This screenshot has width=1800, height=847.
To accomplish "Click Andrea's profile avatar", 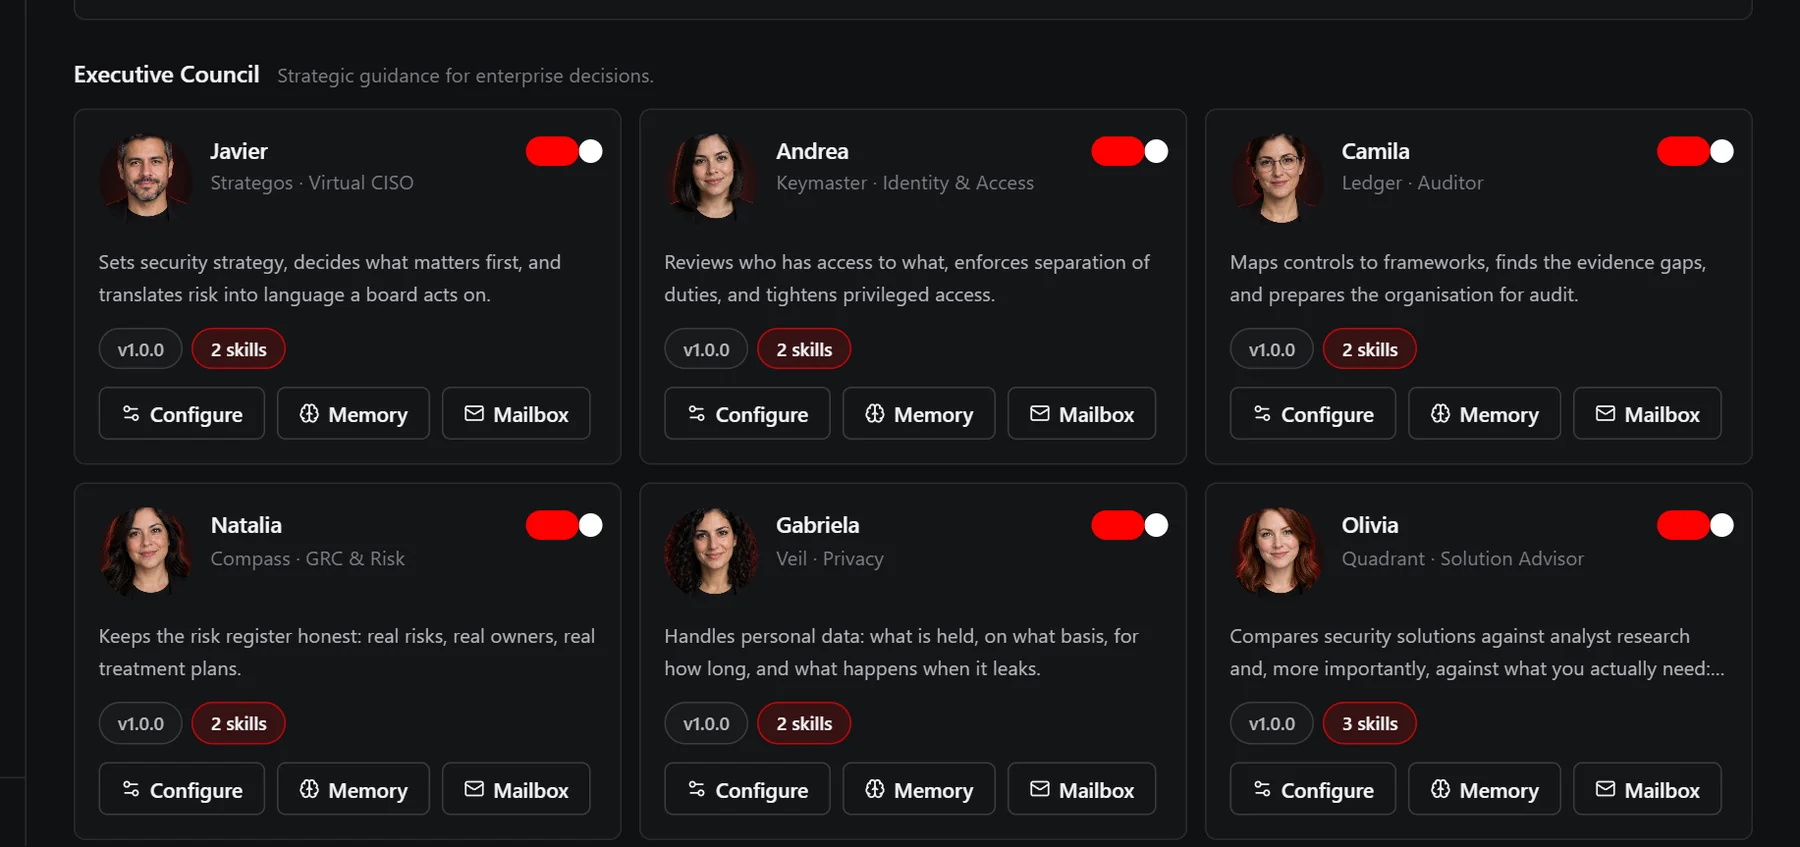I will tap(711, 178).
